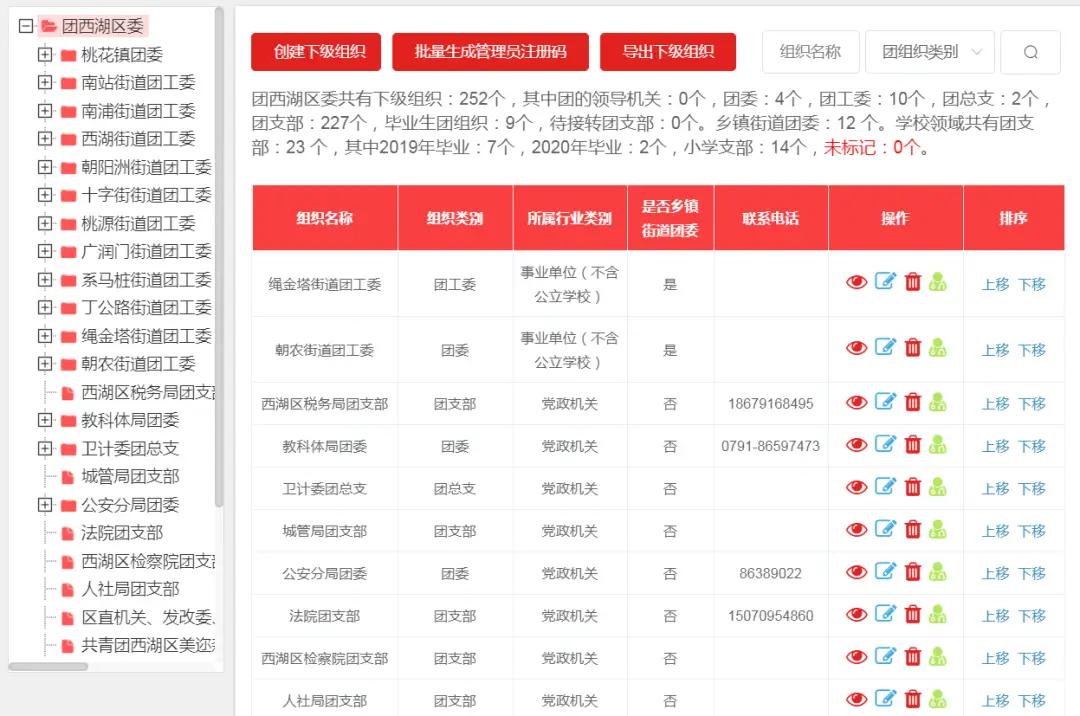
Task: Click green member icon for 西湖区税务局团支部 row
Action: pyautogui.click(x=937, y=402)
